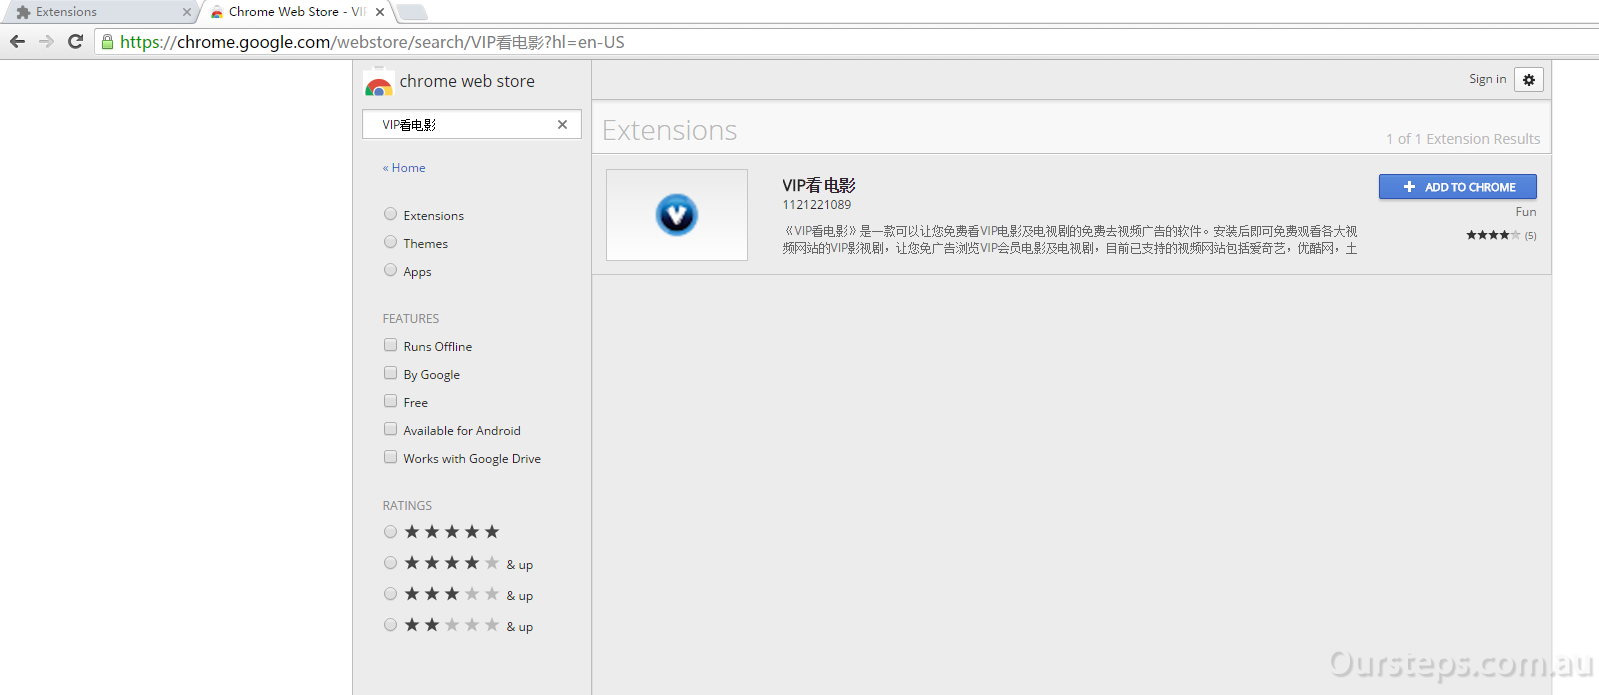Go back via the Home link
Viewport: 1599px width, 695px height.
(x=405, y=168)
